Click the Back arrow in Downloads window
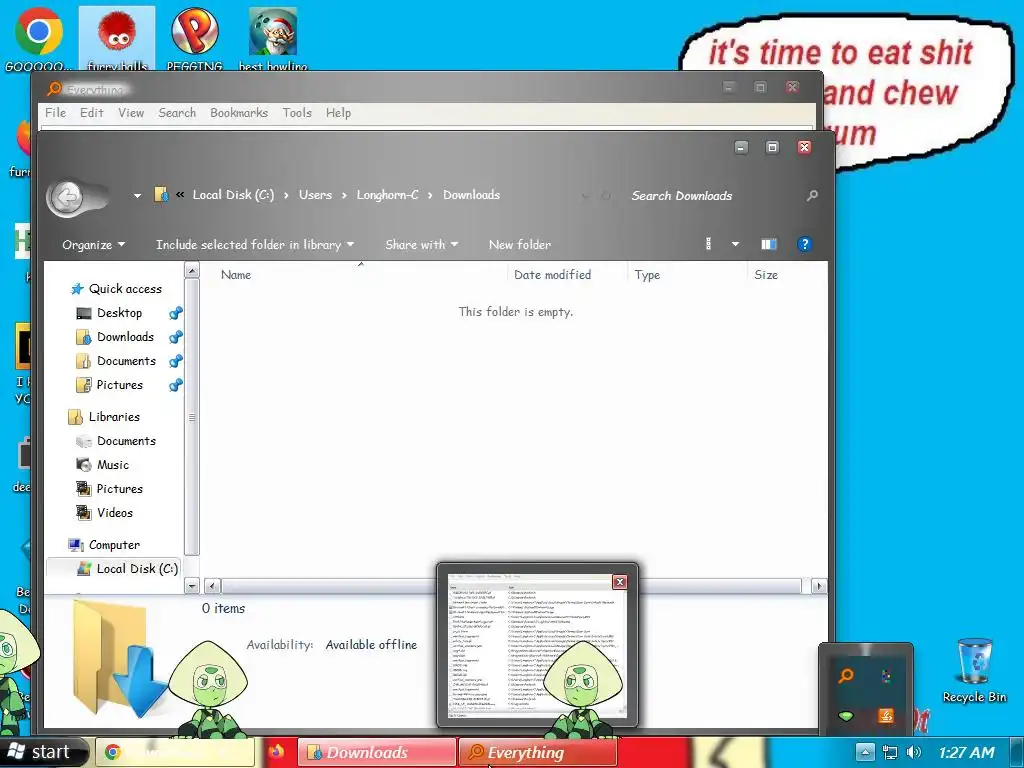This screenshot has width=1024, height=768. click(66, 197)
